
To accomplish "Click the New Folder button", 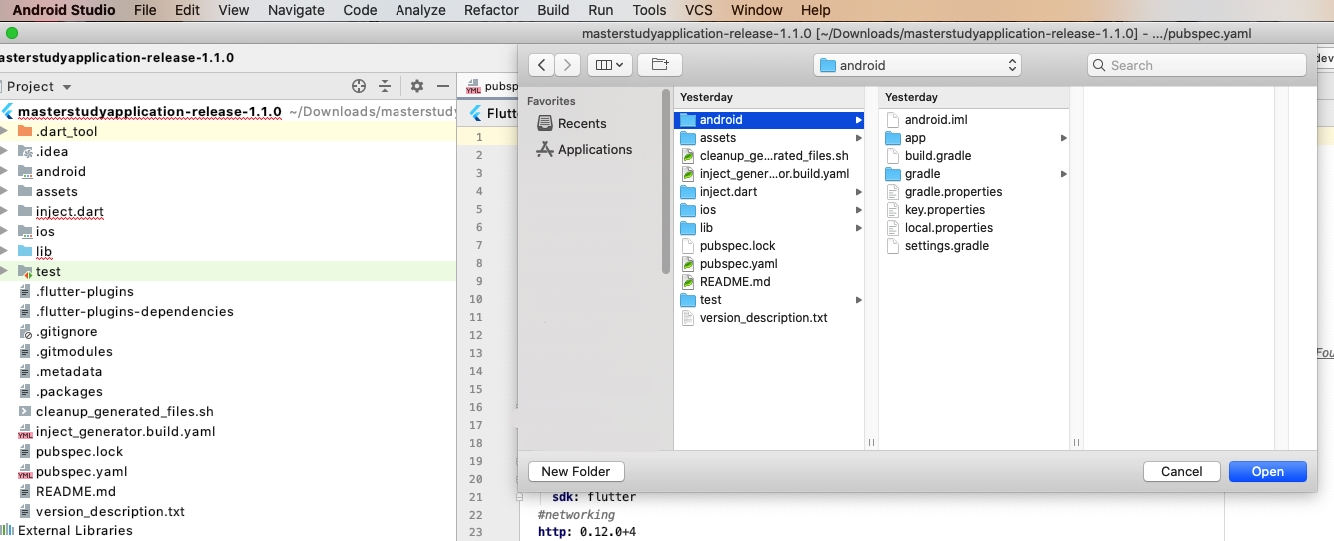I will [575, 471].
